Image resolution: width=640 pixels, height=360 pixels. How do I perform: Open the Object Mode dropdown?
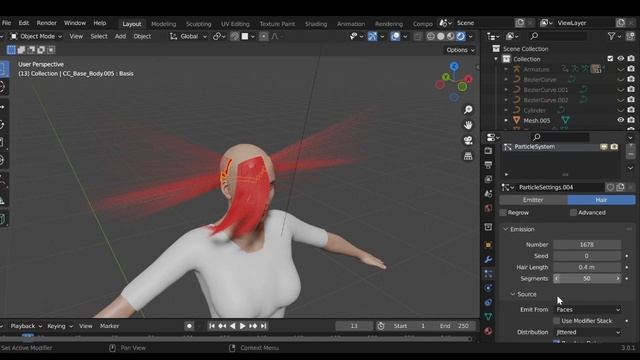click(36, 36)
